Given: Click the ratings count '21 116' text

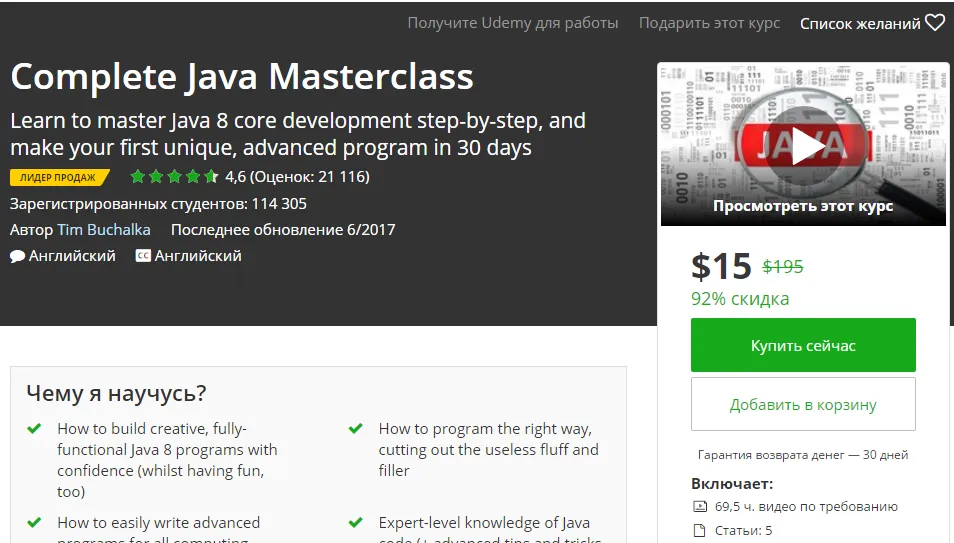Looking at the screenshot, I should coord(341,177).
